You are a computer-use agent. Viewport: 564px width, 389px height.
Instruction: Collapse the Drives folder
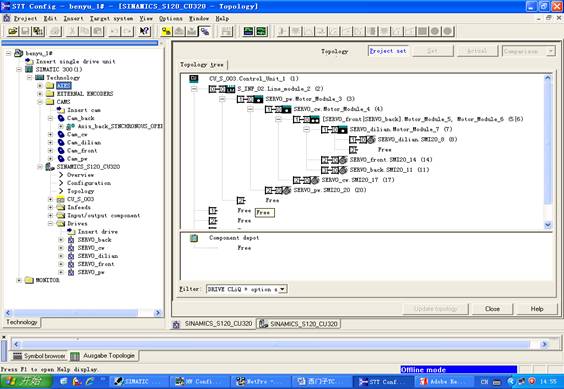(51, 223)
